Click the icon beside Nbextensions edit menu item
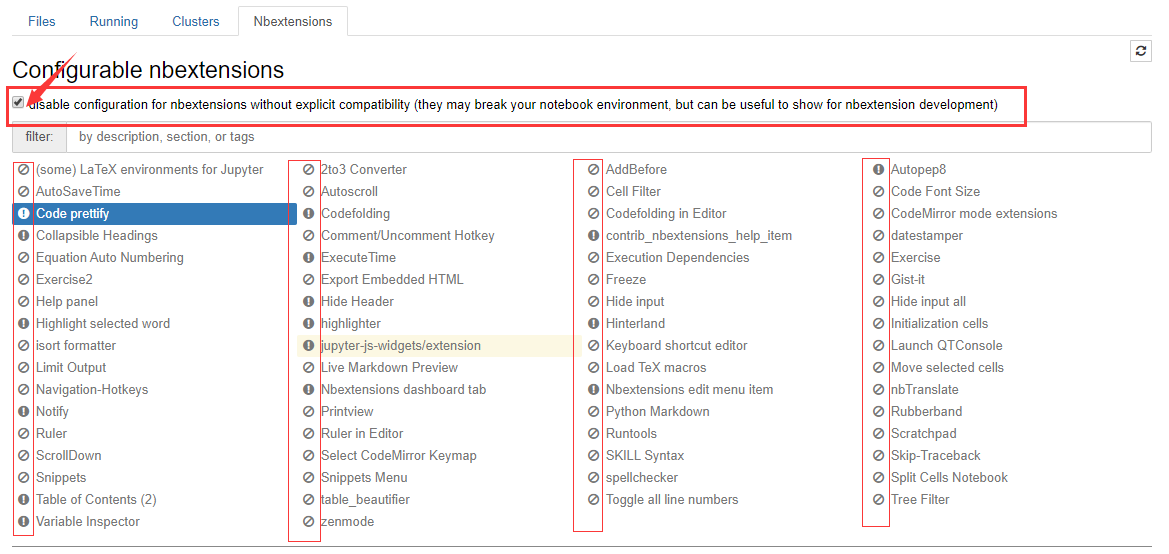1169x554 pixels. point(593,390)
